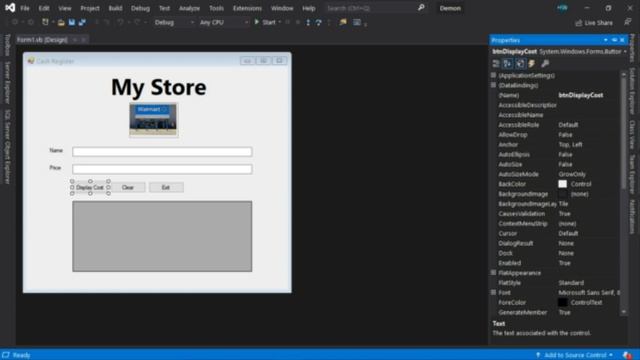Image resolution: width=640 pixels, height=360 pixels.
Task: Open Add to Source Control dropdown
Action: [x=575, y=355]
